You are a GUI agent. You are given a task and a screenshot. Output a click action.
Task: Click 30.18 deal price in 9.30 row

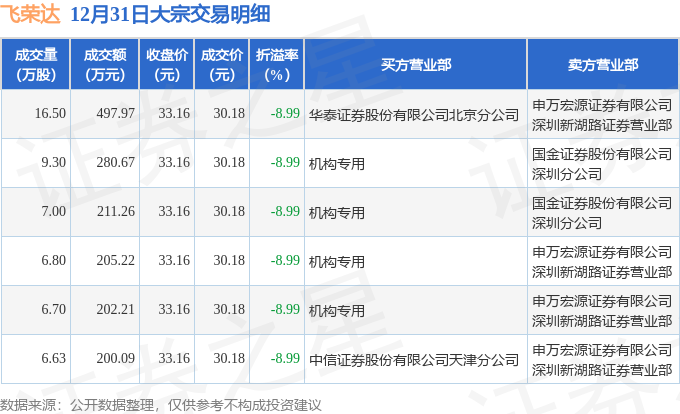coord(229,163)
